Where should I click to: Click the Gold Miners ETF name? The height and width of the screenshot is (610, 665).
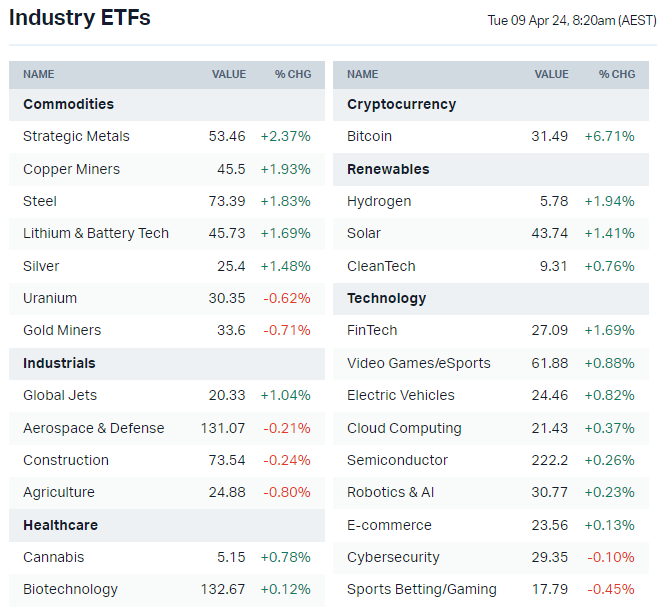pos(62,330)
